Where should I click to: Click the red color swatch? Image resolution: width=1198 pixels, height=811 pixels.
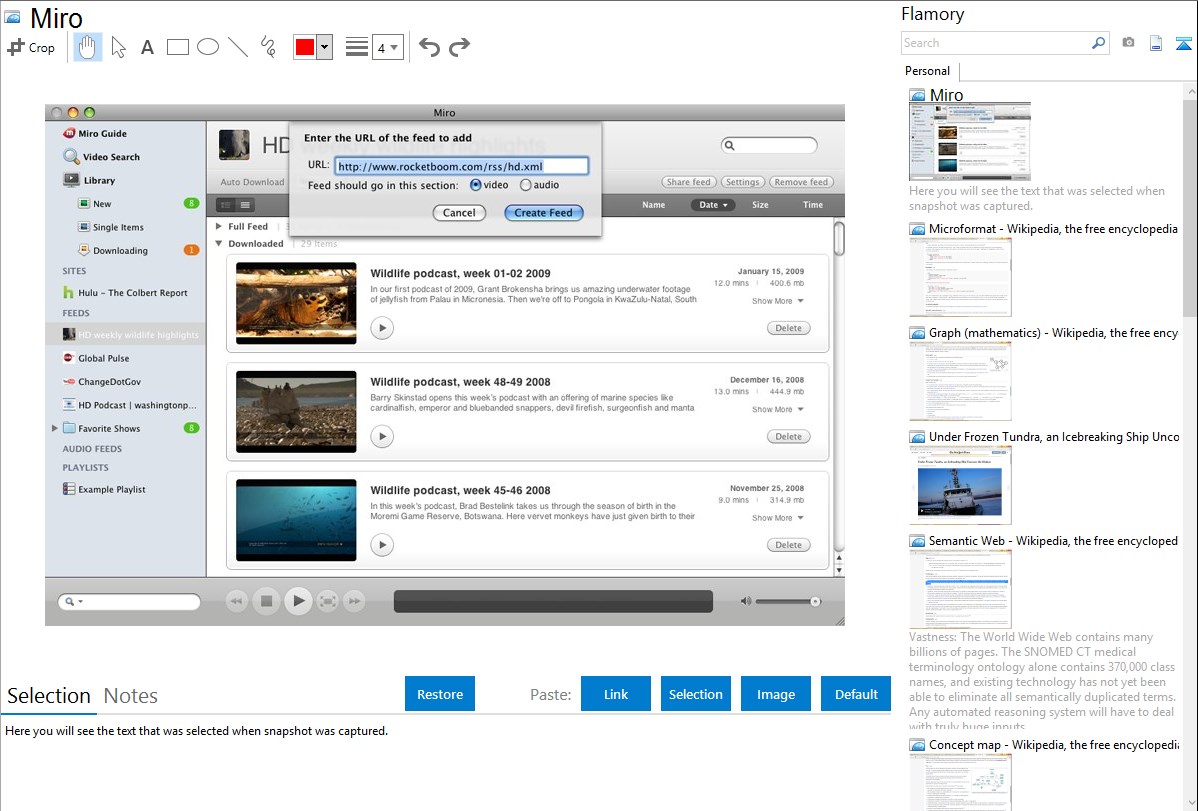pyautogui.click(x=304, y=47)
